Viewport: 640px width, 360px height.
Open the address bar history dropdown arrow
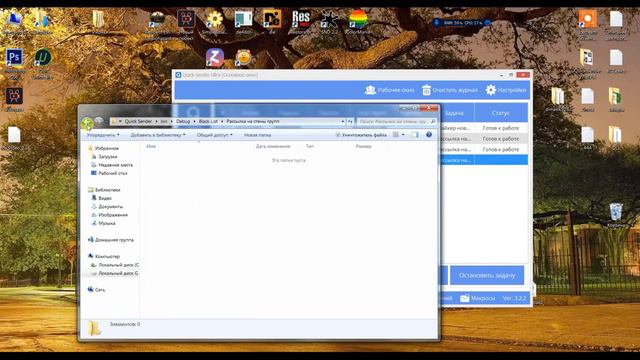(342, 121)
